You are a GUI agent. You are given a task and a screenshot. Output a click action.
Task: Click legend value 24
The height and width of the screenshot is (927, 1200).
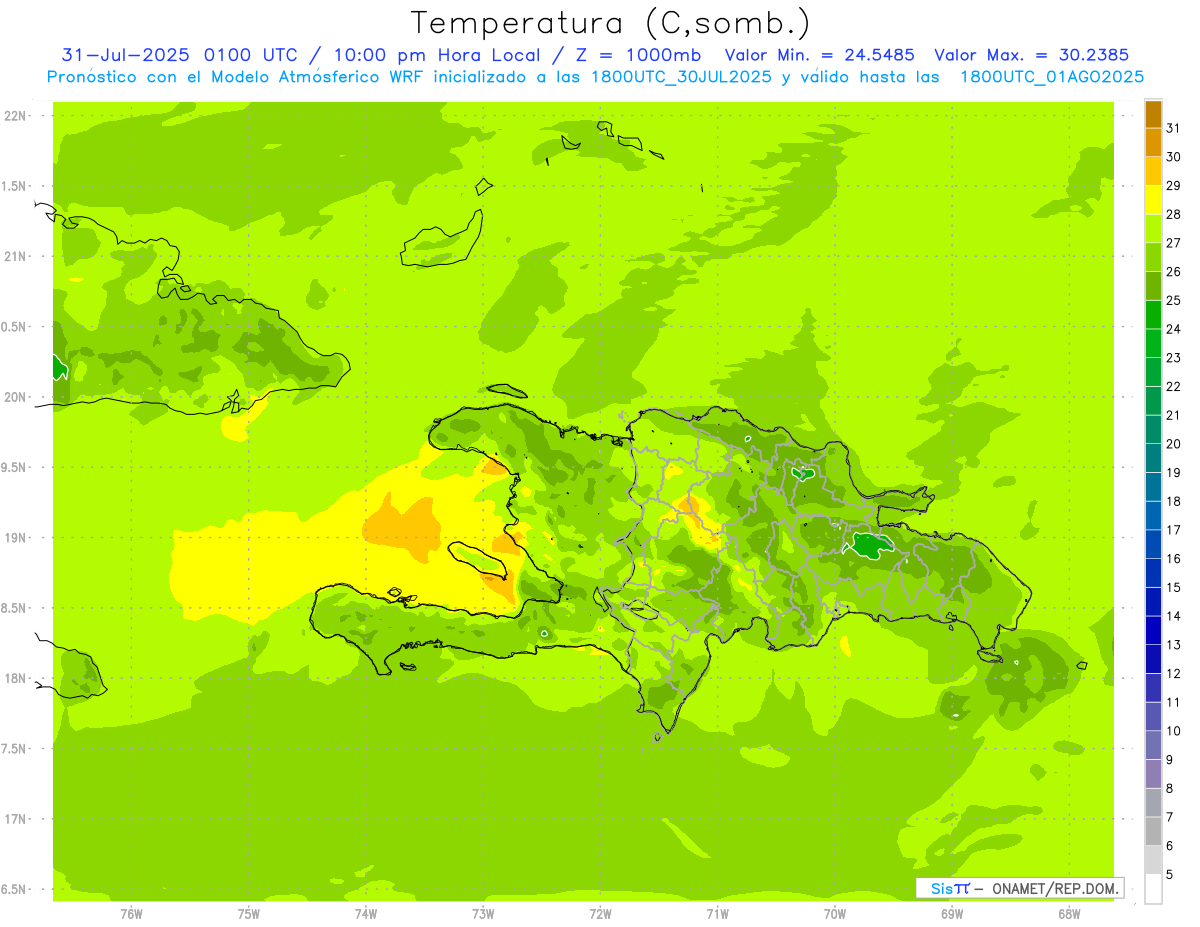[1173, 329]
